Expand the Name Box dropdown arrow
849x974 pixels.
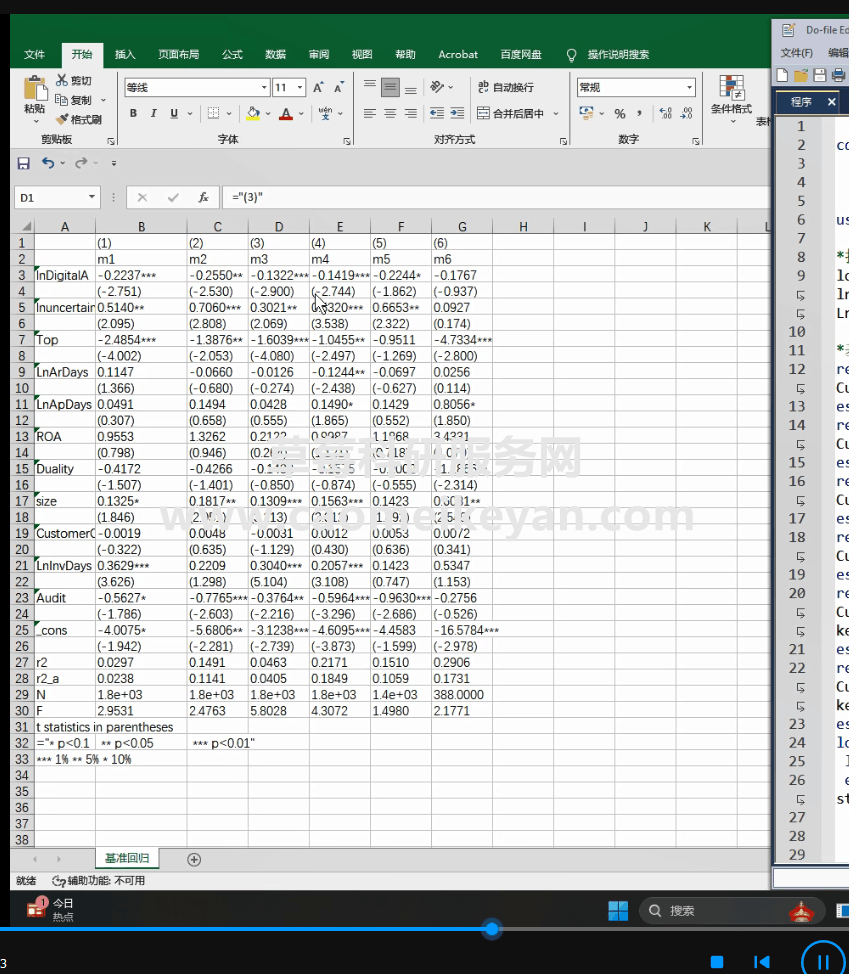point(92,197)
